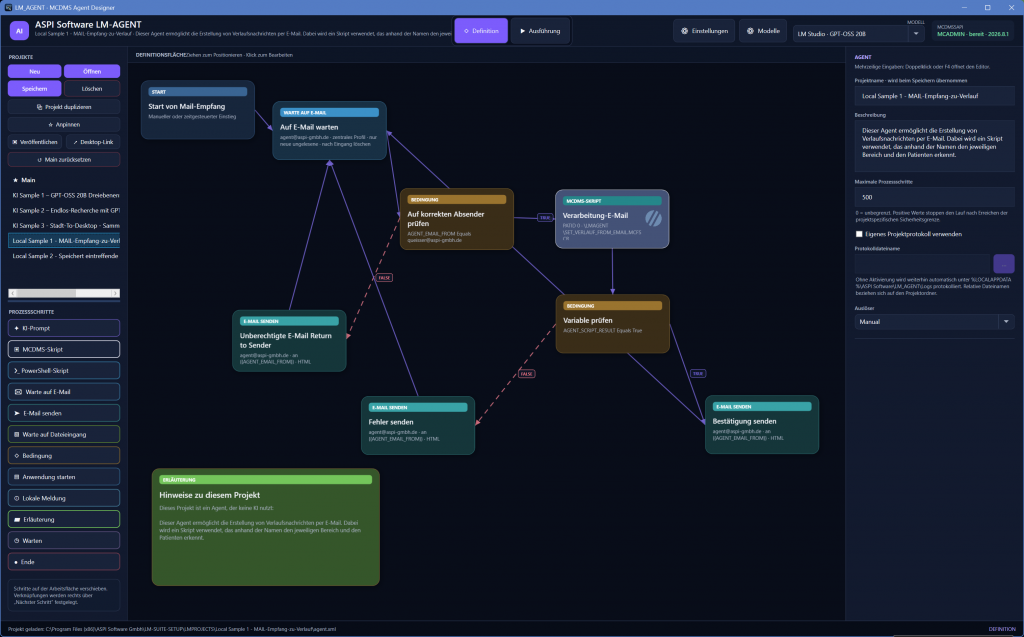Image resolution: width=1024 pixels, height=637 pixels.
Task: Click DEFINITION label in status bar
Action: tap(1002, 629)
